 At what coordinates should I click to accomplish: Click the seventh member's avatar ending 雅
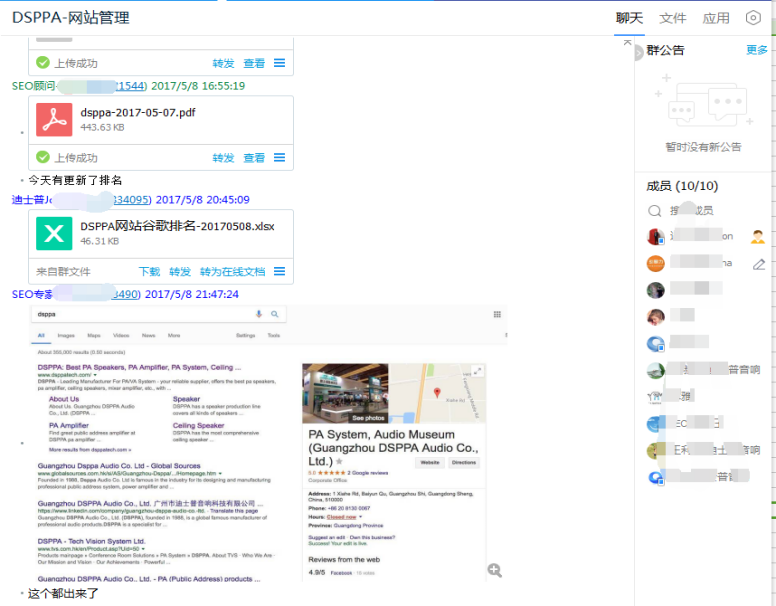click(656, 397)
